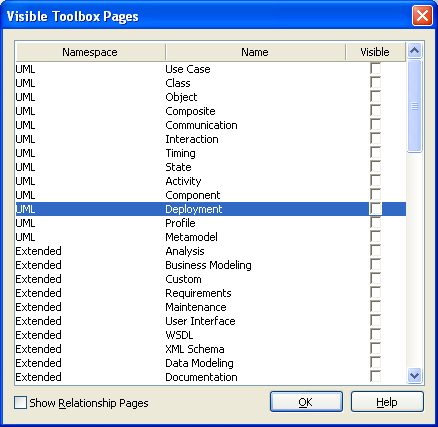
Task: Click the OK button
Action: coord(306,402)
